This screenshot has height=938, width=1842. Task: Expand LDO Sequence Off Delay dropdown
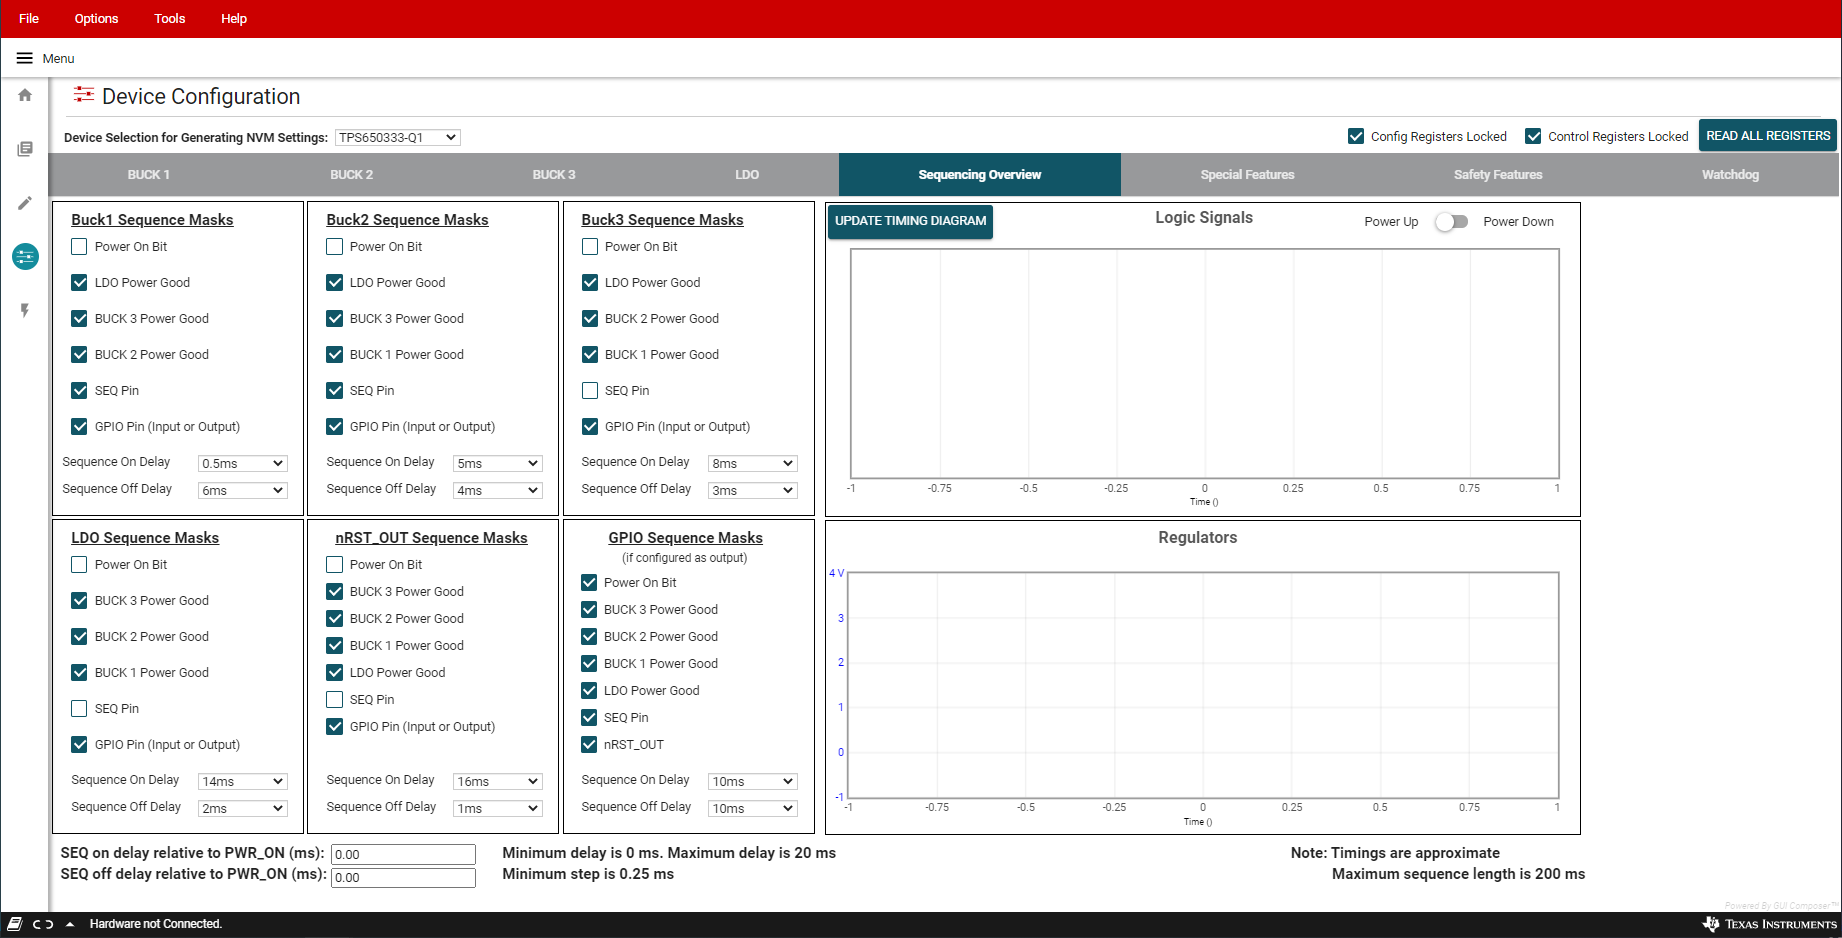pyautogui.click(x=243, y=808)
